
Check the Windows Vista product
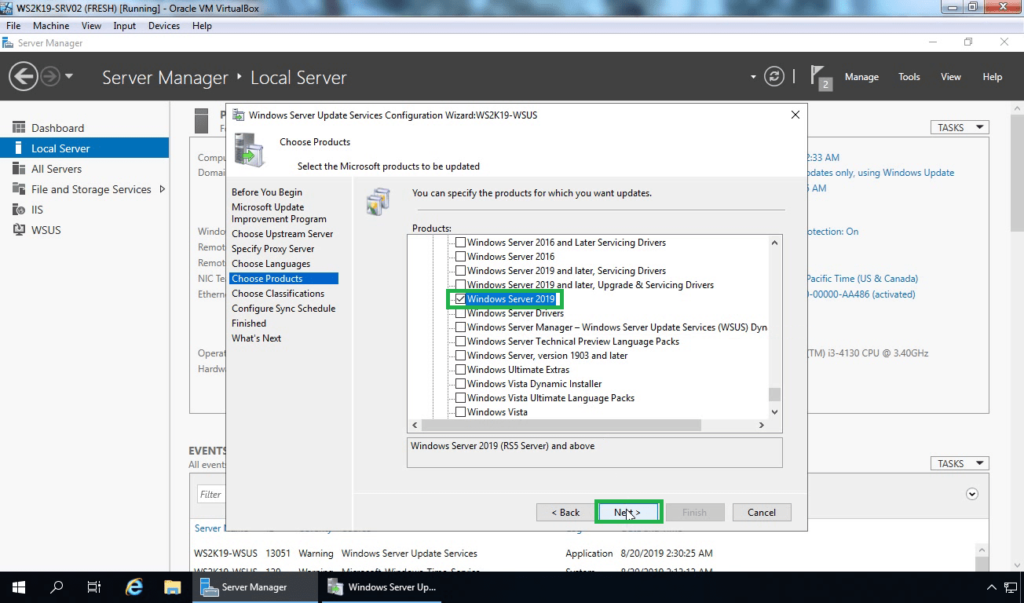[x=460, y=412]
